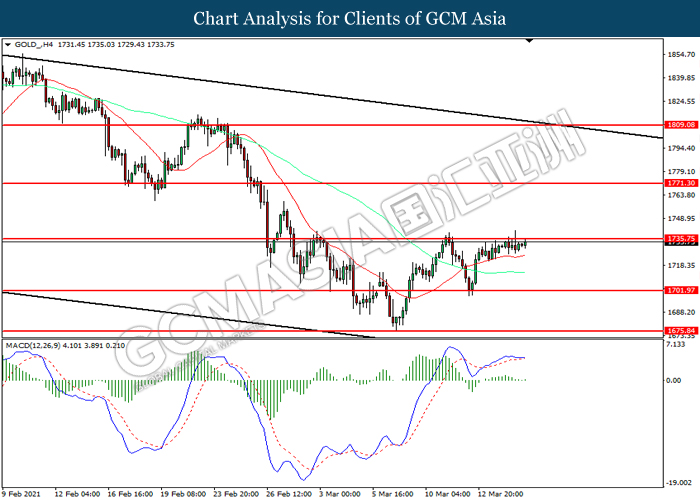This screenshot has height=500, width=700.
Task: Click the 1824.55 price axis value
Action: tap(681, 101)
